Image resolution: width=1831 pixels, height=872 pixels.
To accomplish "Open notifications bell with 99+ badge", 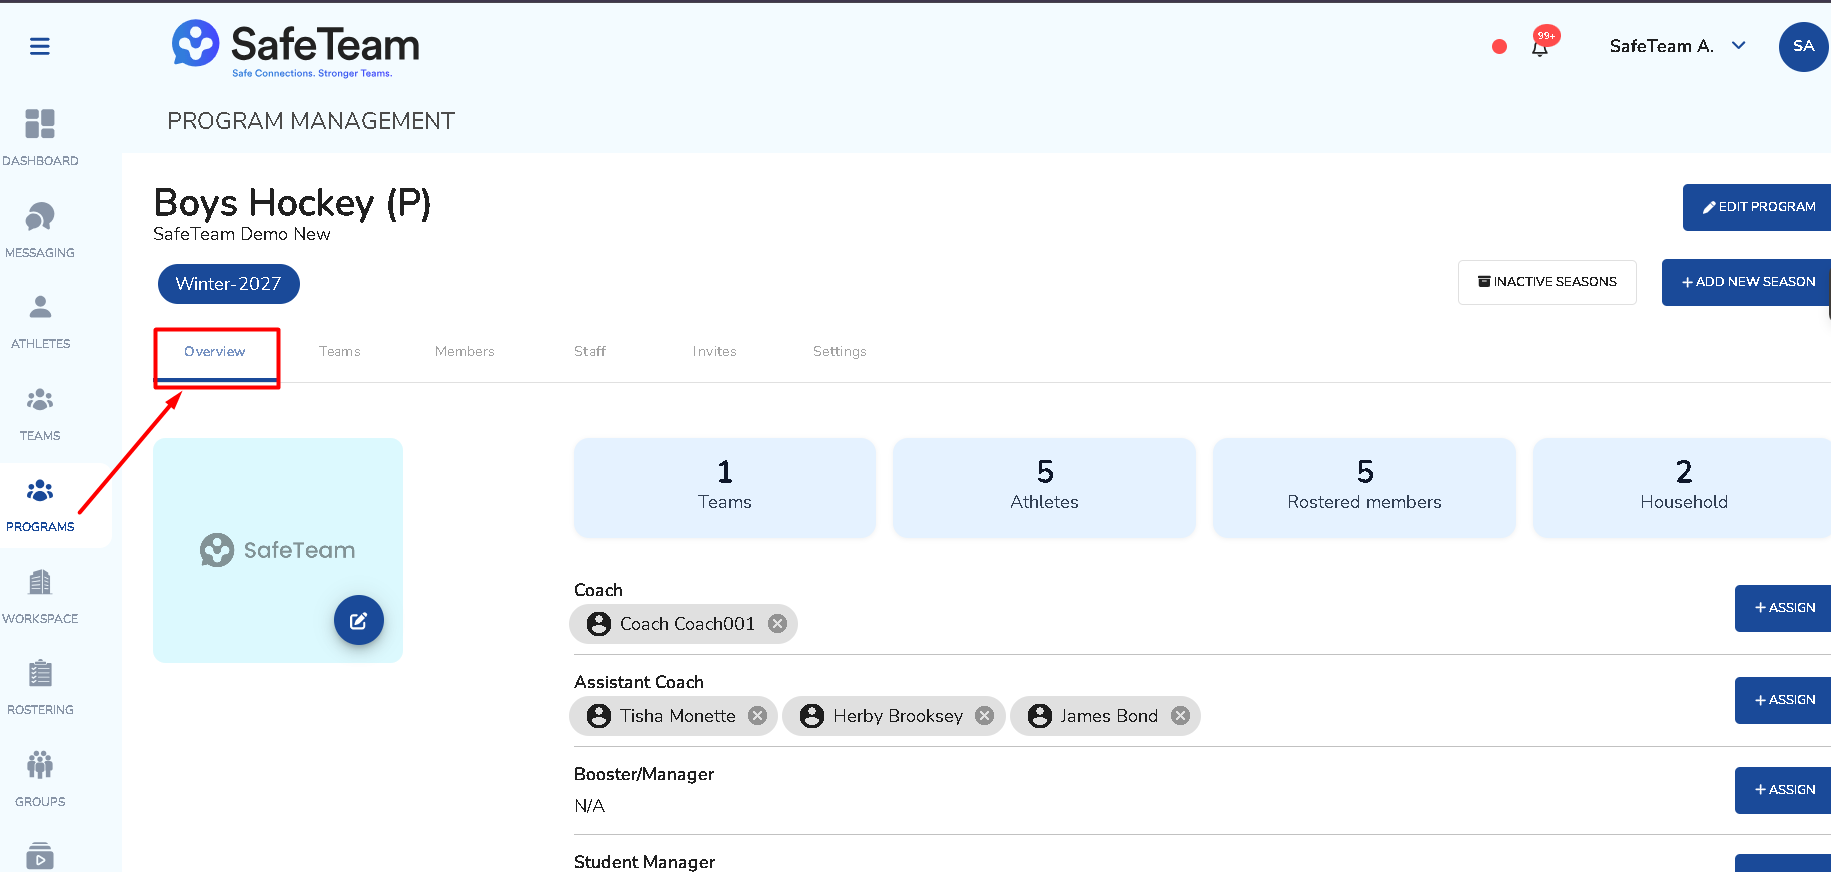I will point(1541,46).
